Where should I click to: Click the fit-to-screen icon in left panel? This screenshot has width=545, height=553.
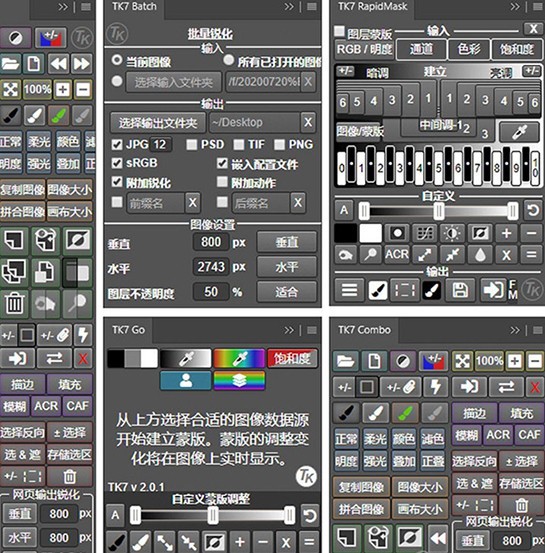coord(10,89)
